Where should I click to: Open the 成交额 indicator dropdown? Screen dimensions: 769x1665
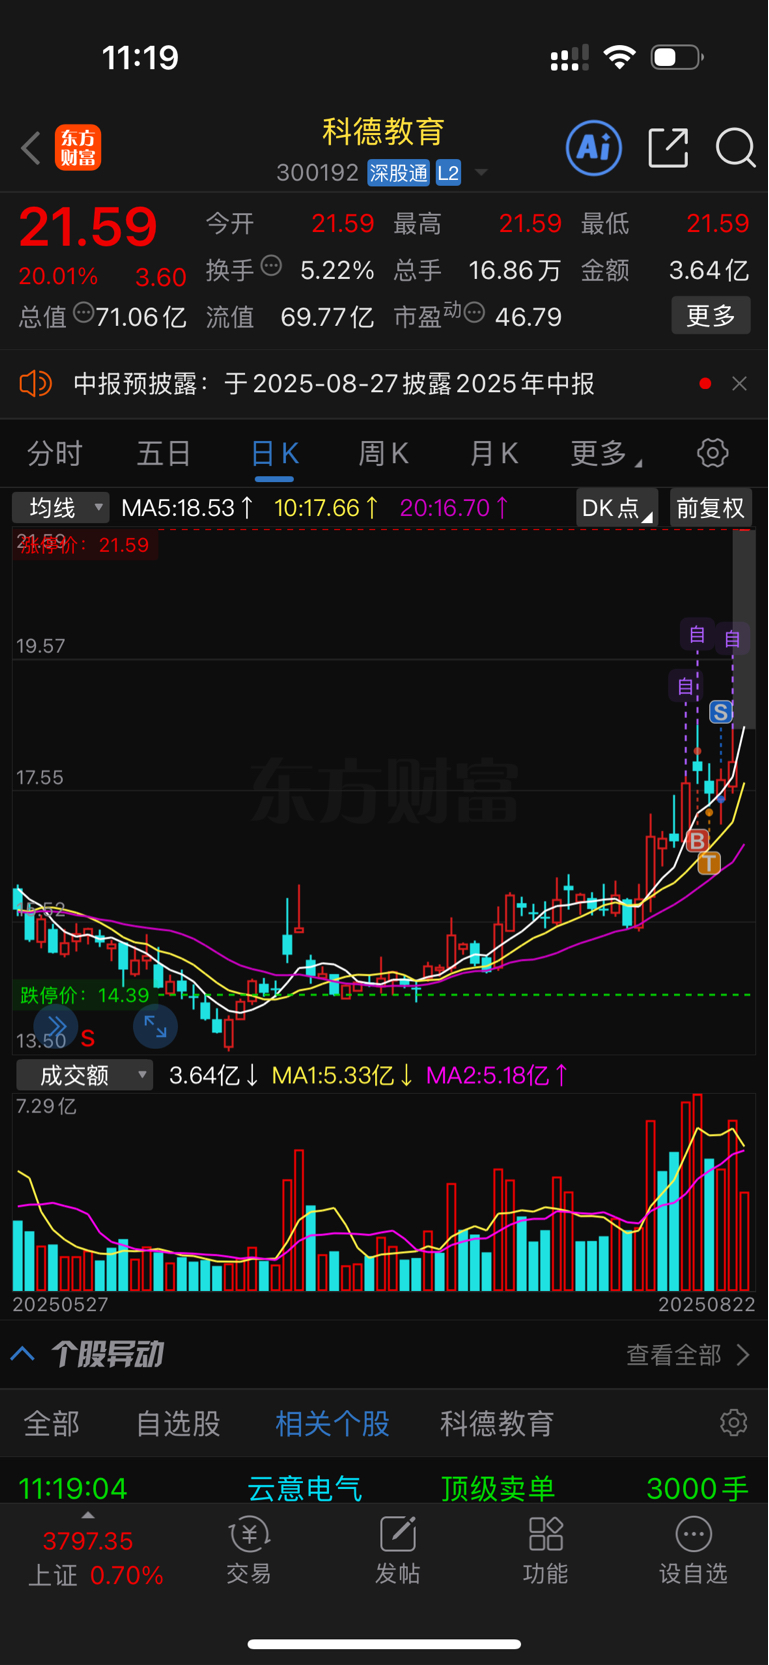tap(85, 1075)
